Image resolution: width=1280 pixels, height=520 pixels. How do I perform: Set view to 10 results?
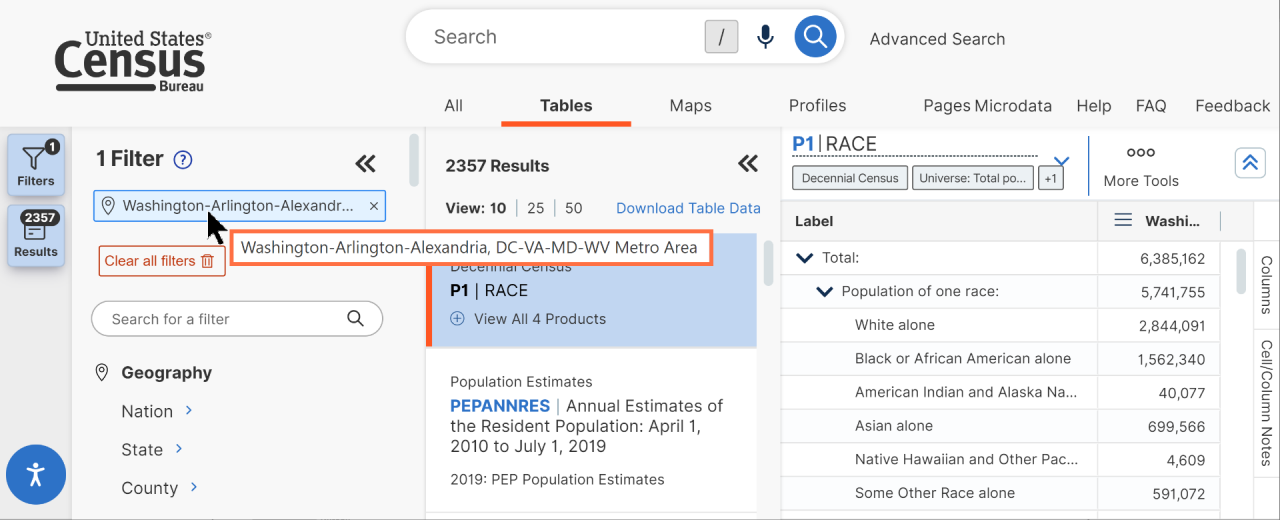tap(498, 208)
